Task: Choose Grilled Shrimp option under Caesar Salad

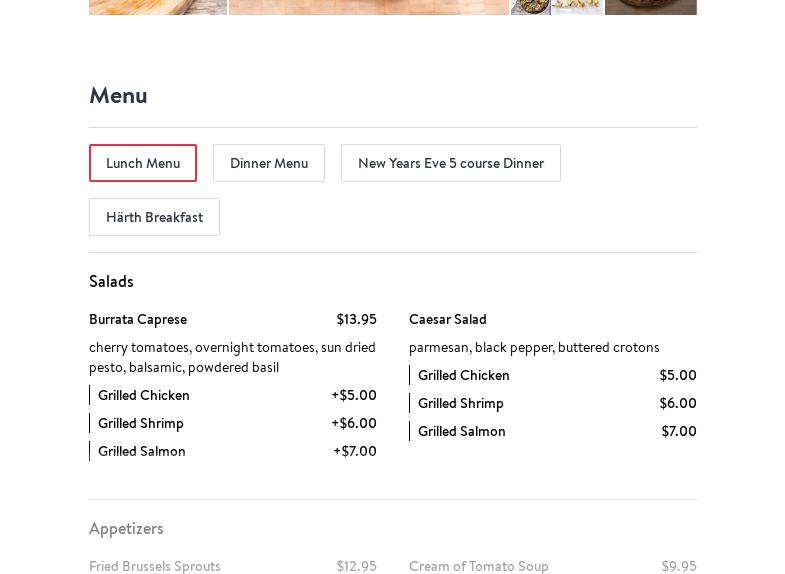Action: [x=461, y=404]
